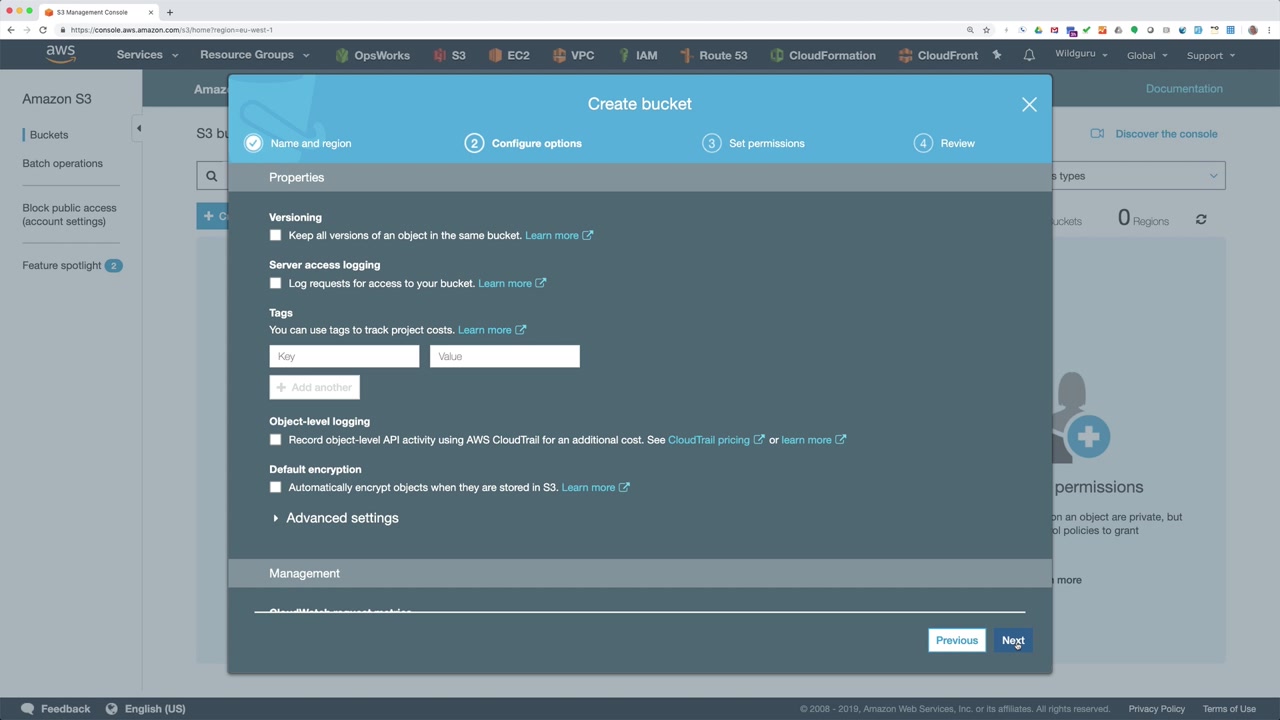Tick the Object-level logging checkbox
Screen dimensions: 1280x720
pos(275,439)
